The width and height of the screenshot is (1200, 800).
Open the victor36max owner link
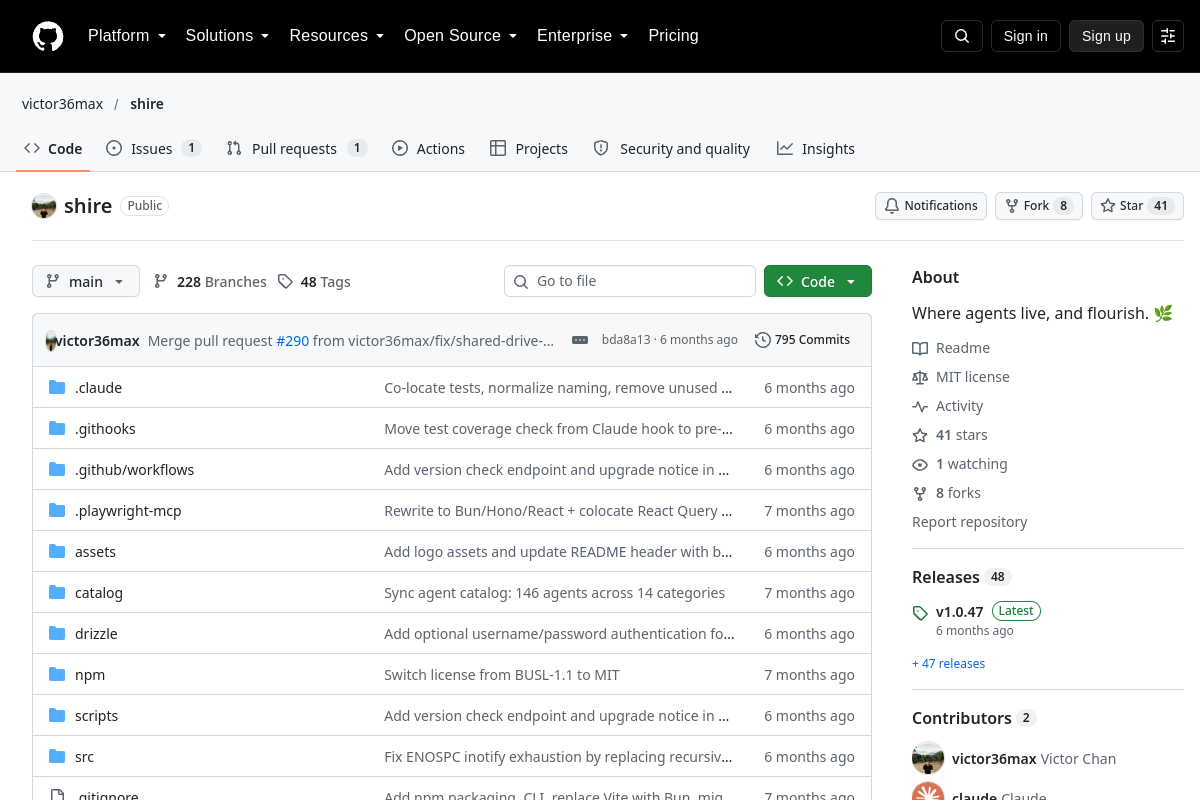63,104
